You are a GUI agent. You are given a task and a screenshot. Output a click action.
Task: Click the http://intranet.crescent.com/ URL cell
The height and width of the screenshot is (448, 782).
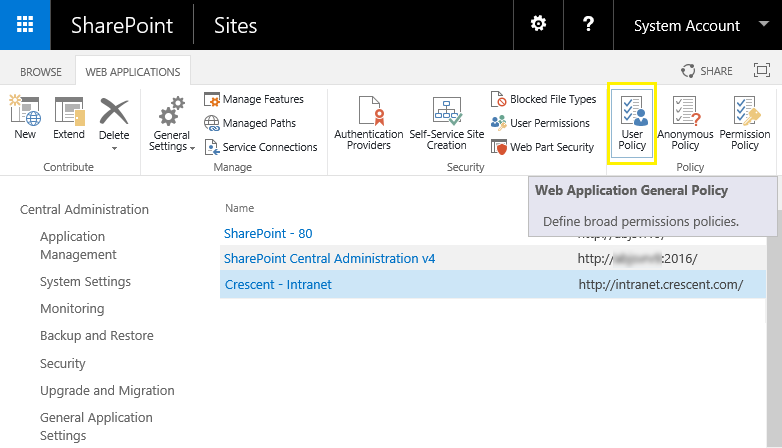(661, 284)
